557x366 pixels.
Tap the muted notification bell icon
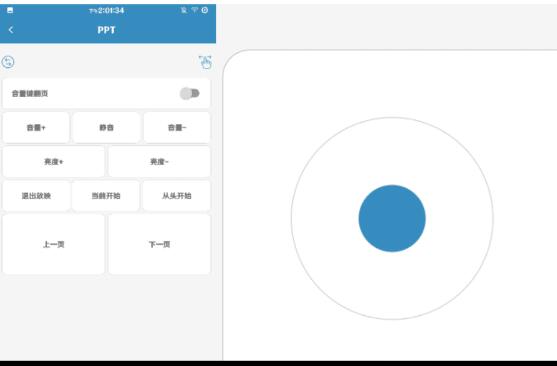tap(184, 10)
